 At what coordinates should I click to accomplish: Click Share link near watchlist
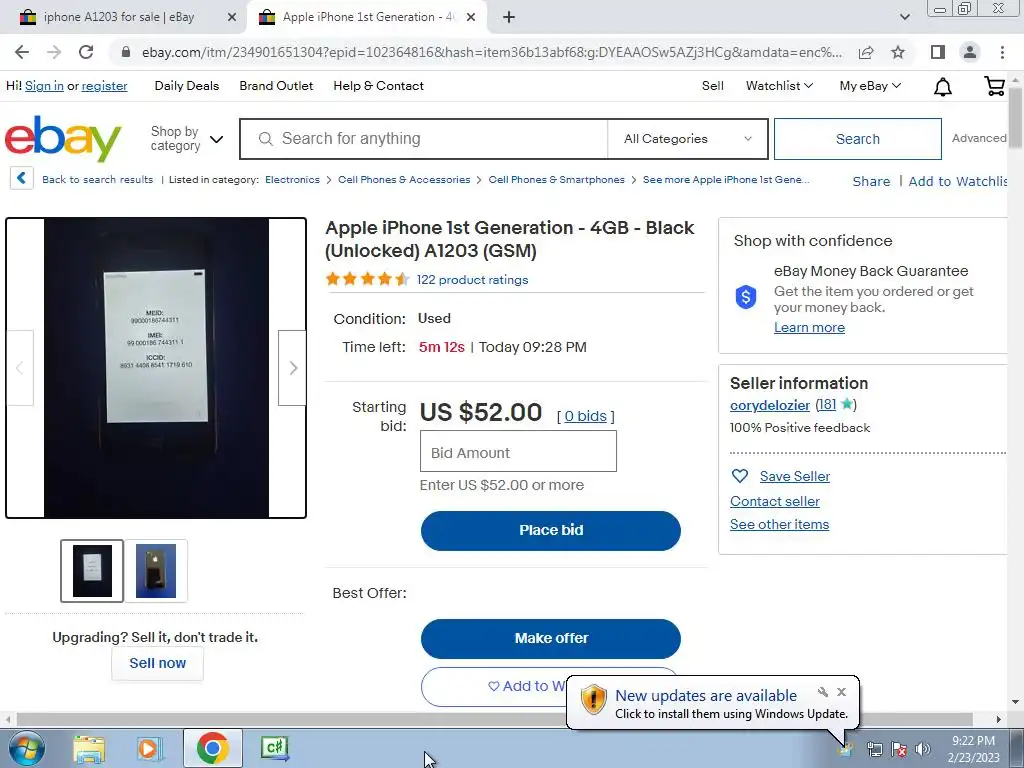pyautogui.click(x=871, y=182)
